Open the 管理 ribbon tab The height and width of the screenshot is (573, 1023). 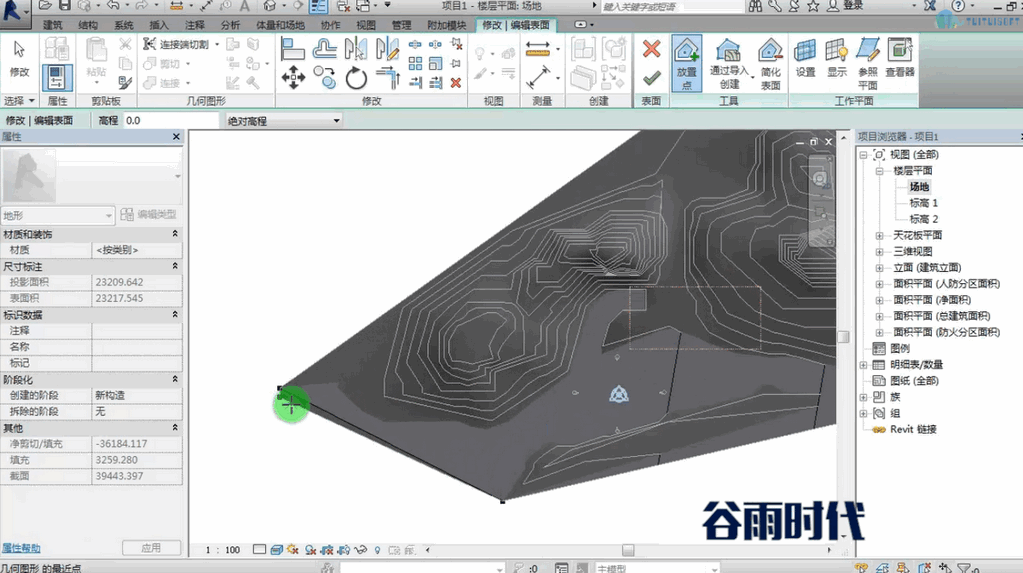click(x=401, y=25)
